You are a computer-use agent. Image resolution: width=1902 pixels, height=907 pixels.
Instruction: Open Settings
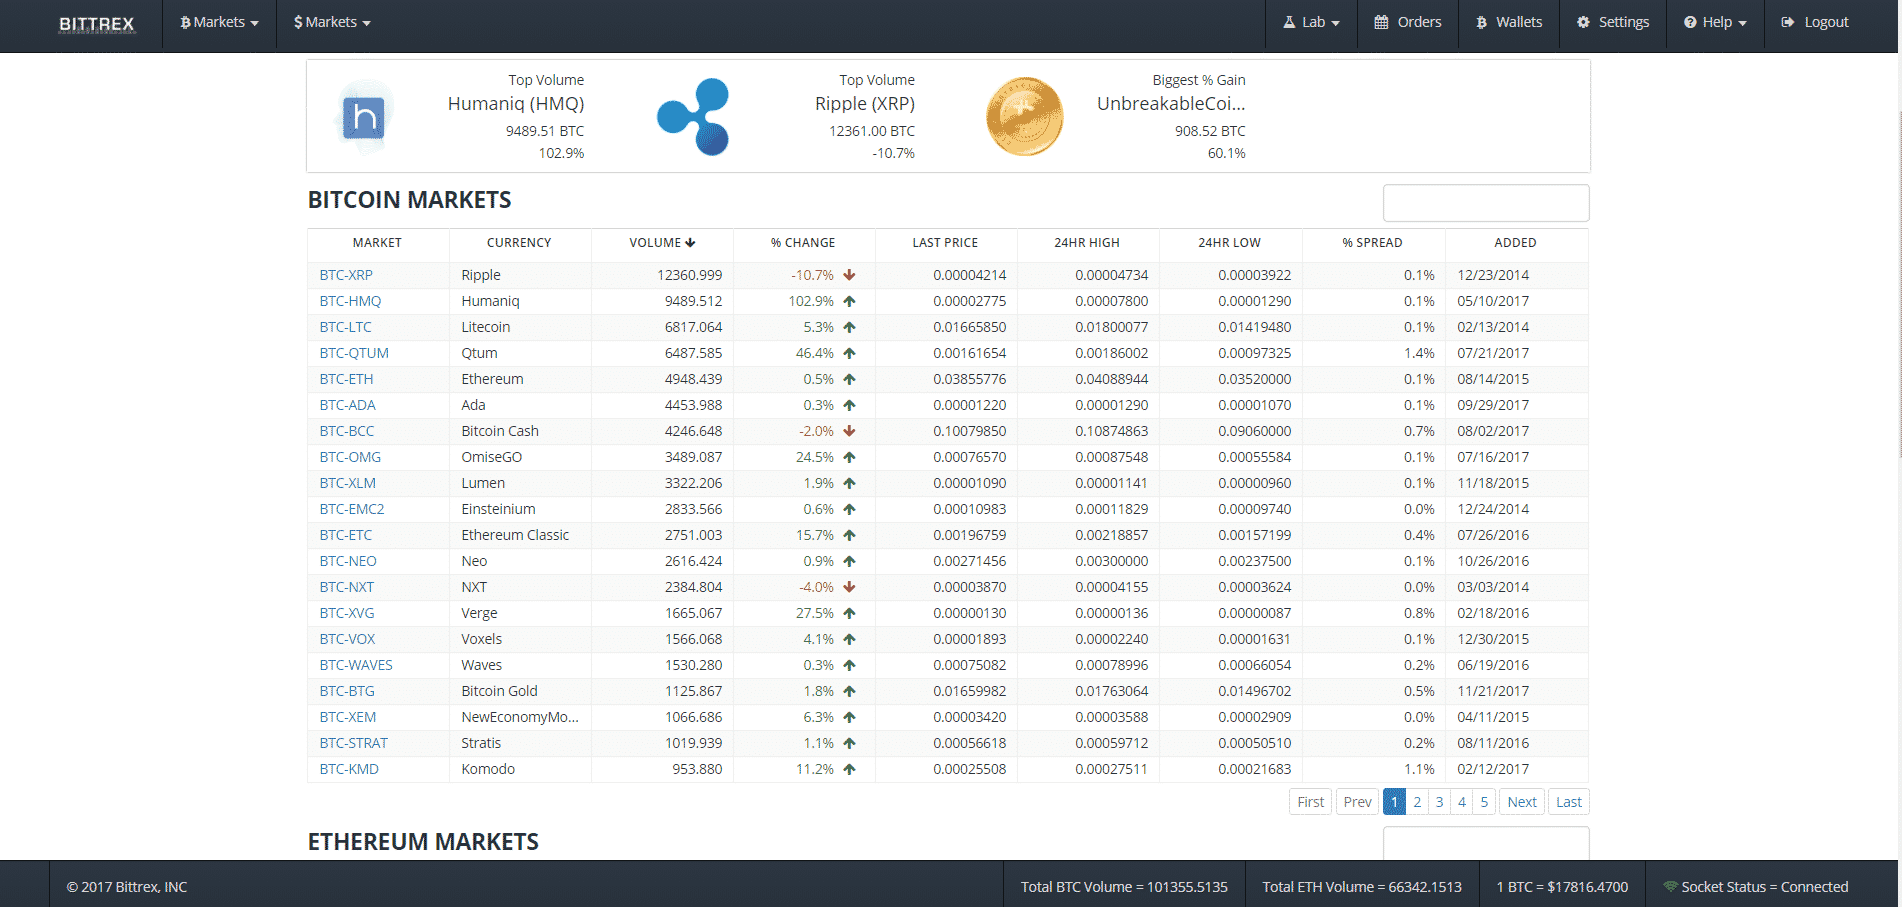click(1613, 22)
